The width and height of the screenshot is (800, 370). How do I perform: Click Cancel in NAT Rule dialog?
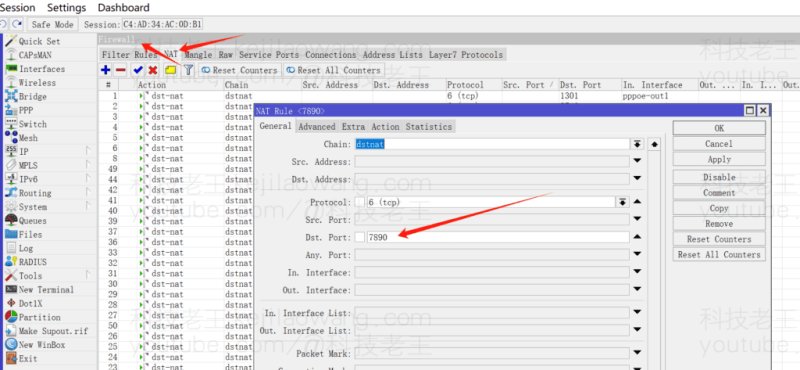pyautogui.click(x=719, y=144)
